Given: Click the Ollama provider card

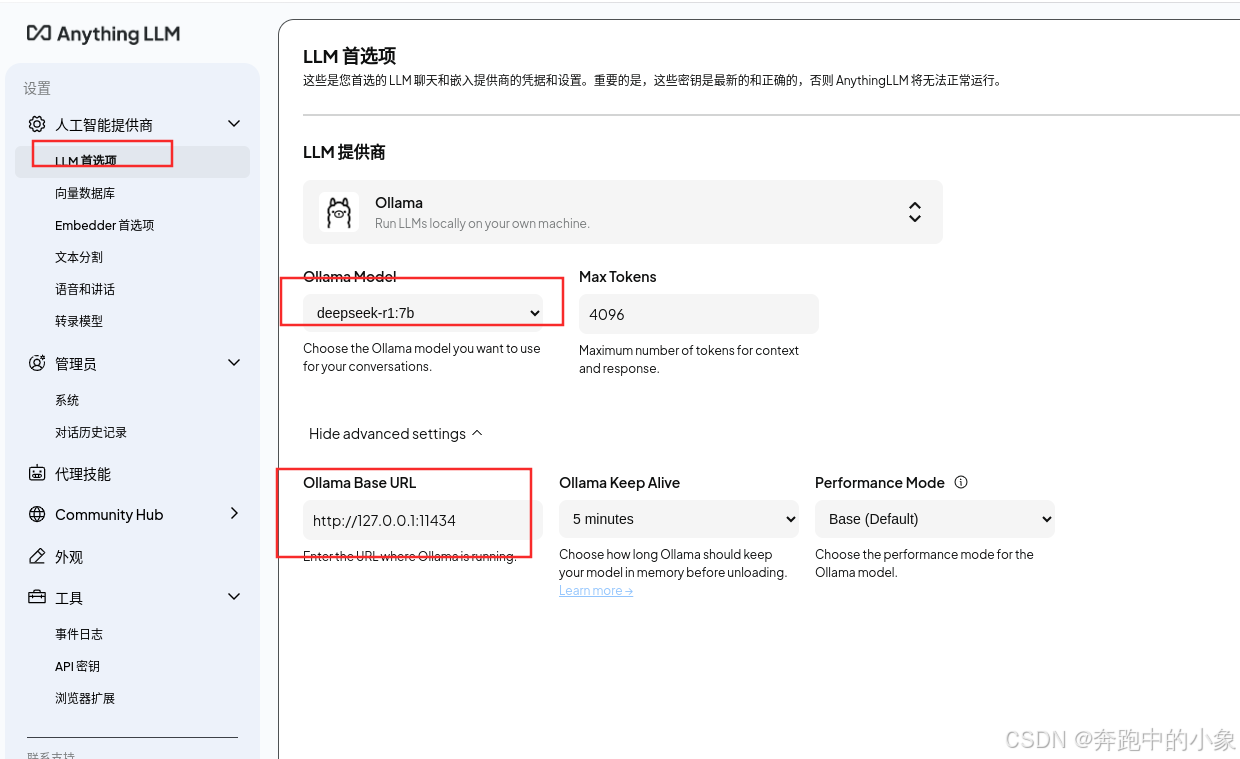Looking at the screenshot, I should [623, 212].
